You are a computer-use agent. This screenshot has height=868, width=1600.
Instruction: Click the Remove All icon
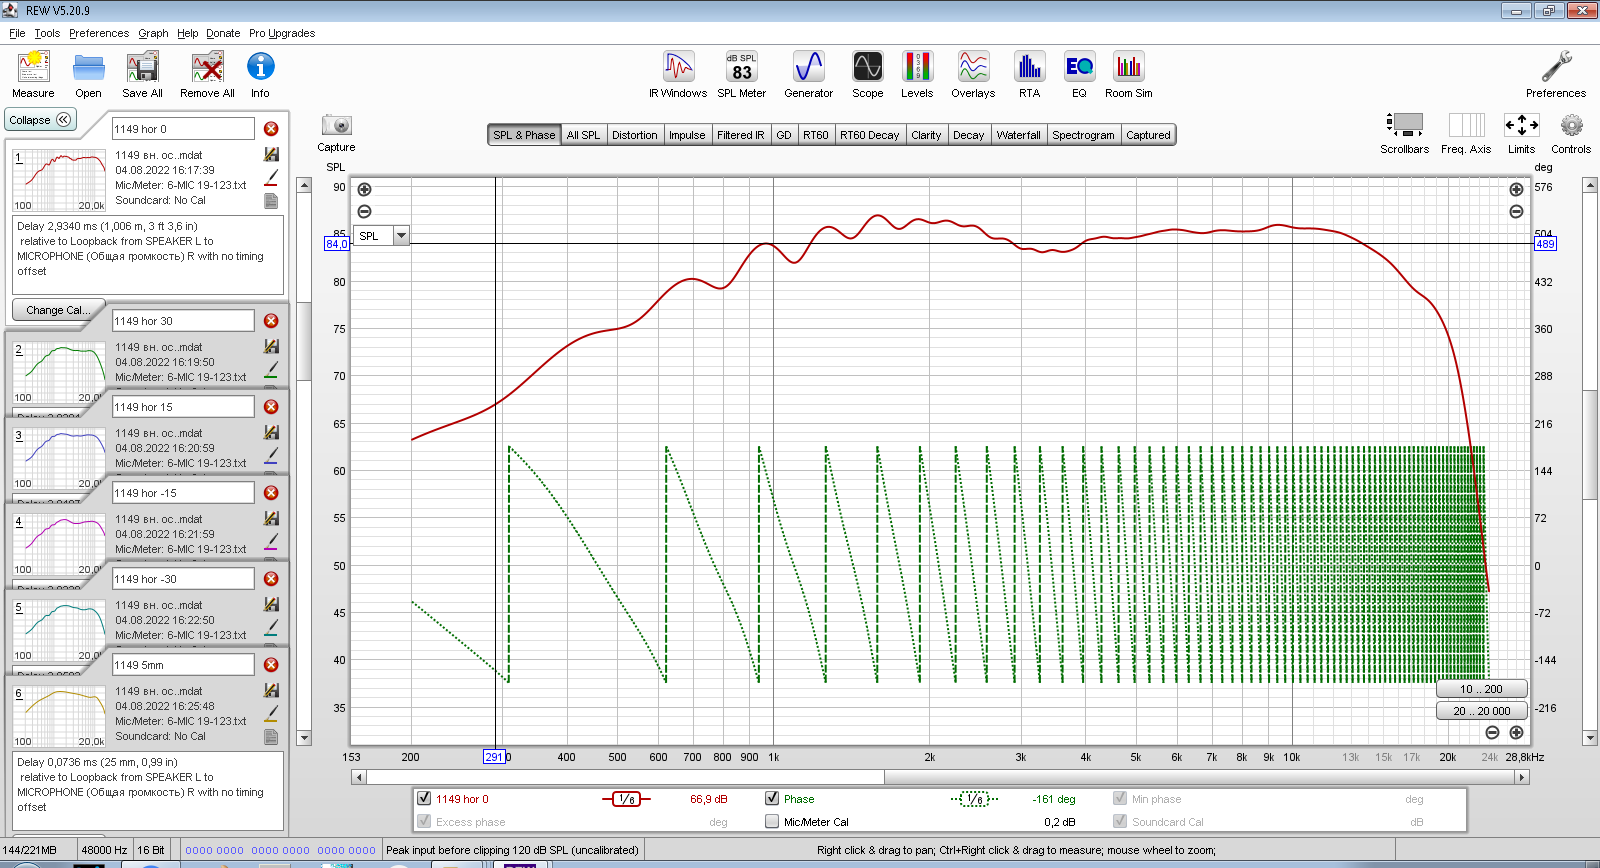pos(207,75)
